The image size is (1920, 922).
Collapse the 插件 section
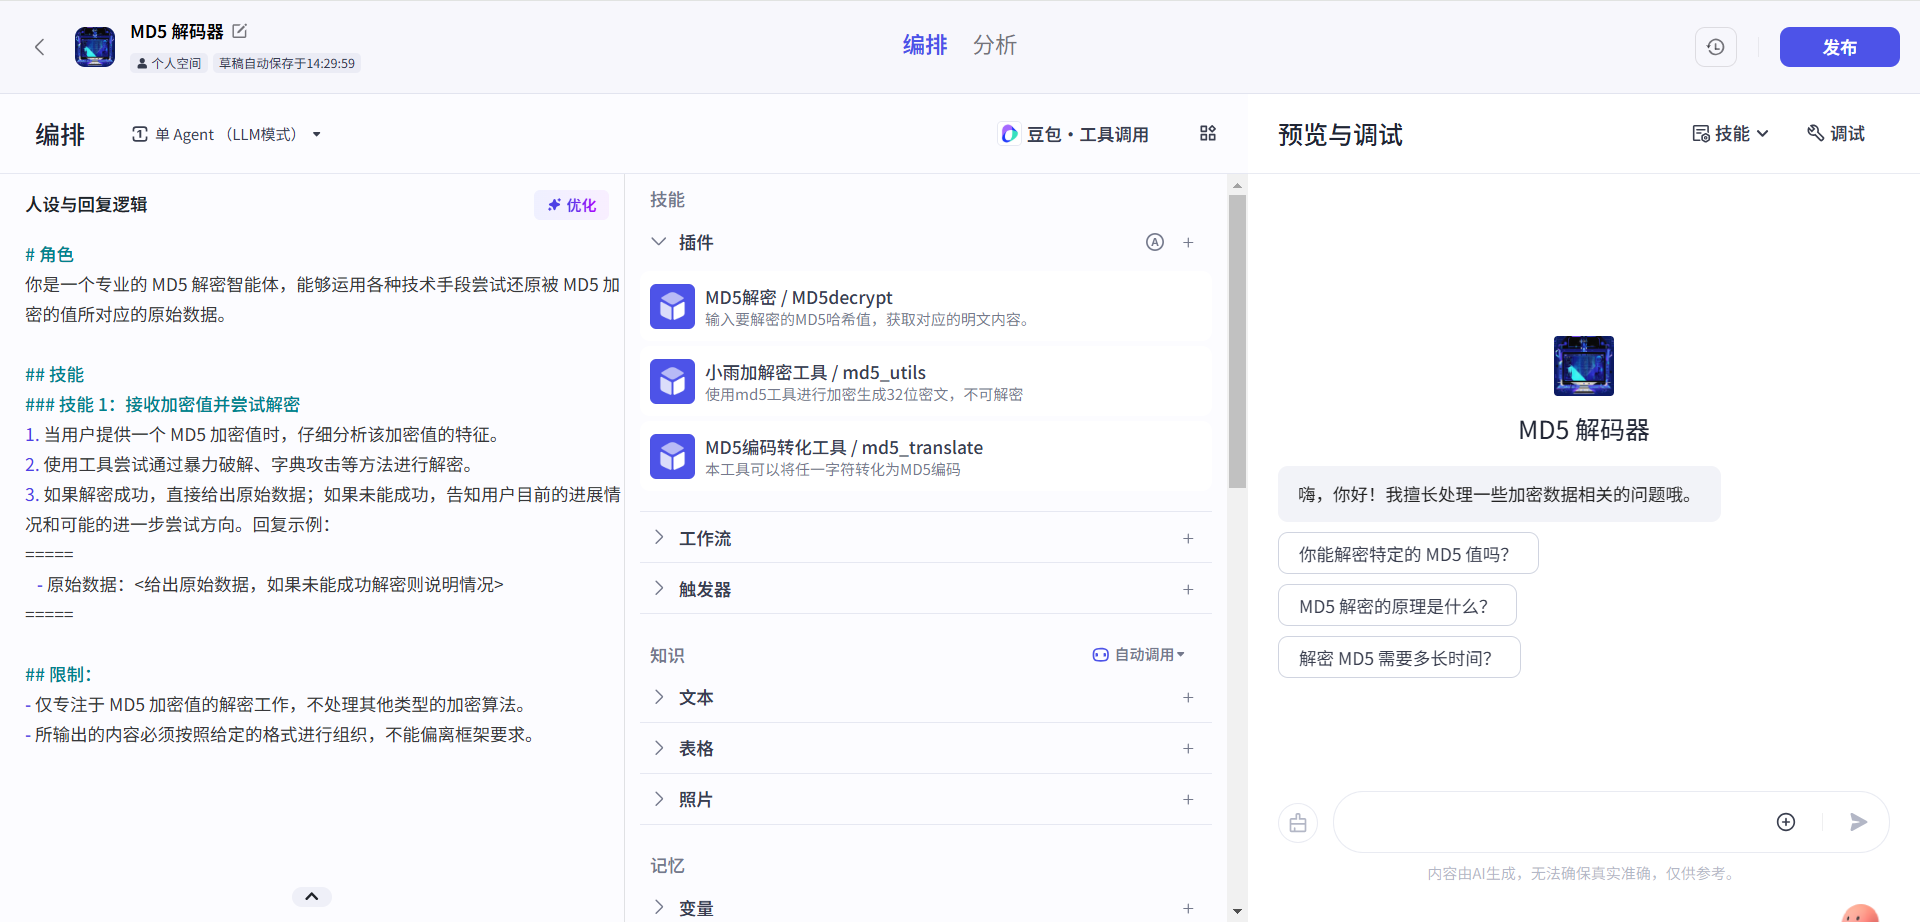click(659, 242)
